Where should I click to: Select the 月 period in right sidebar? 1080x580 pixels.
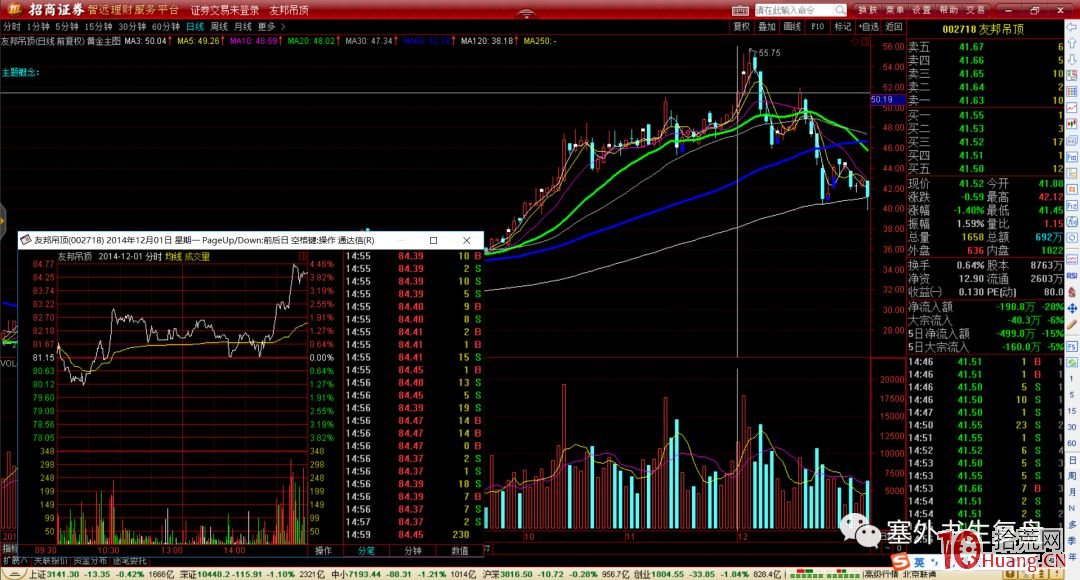[x=1072, y=492]
